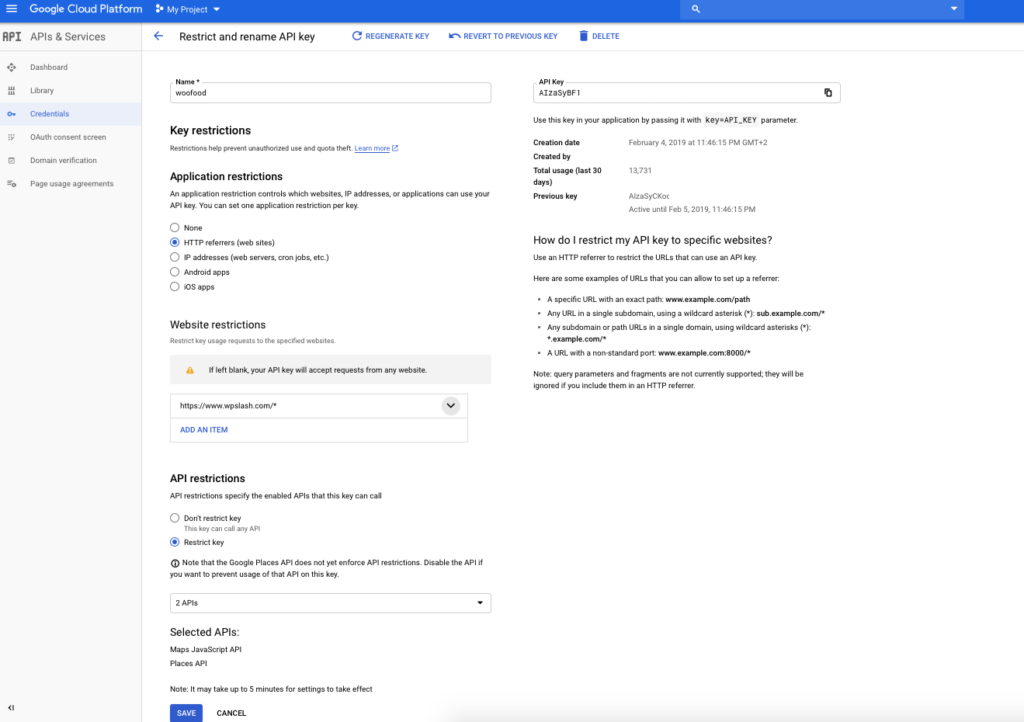Click the project icon beside My Project
The width and height of the screenshot is (1024, 722).
tap(159, 9)
